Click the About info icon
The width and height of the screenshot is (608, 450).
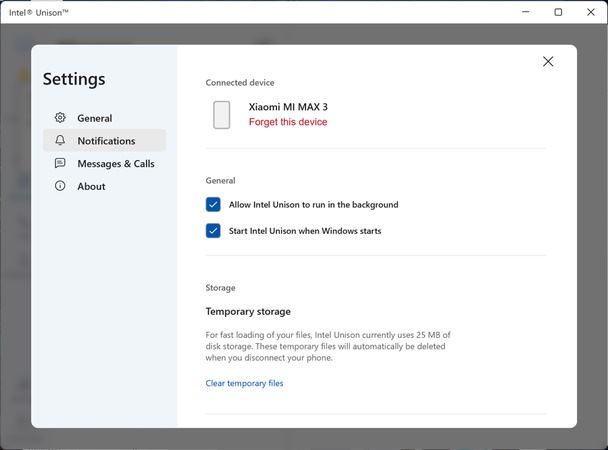(x=60, y=186)
